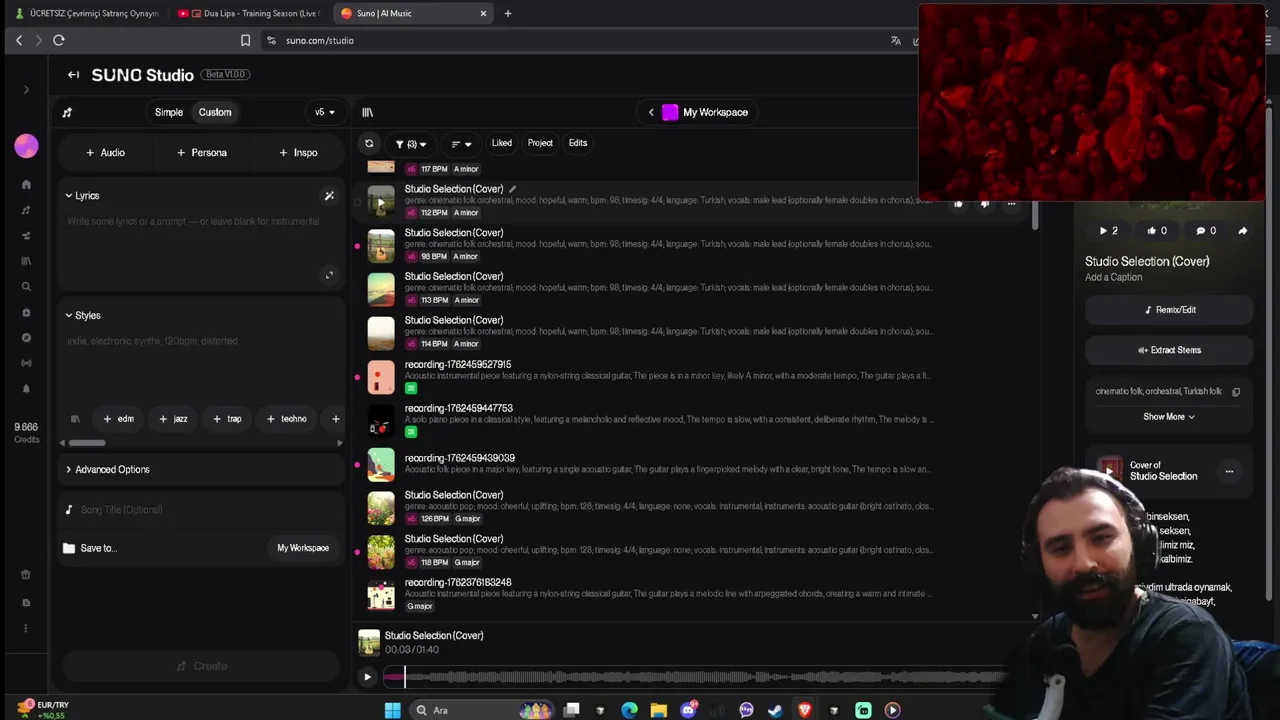Click Extract Stems

pyautogui.click(x=1169, y=350)
